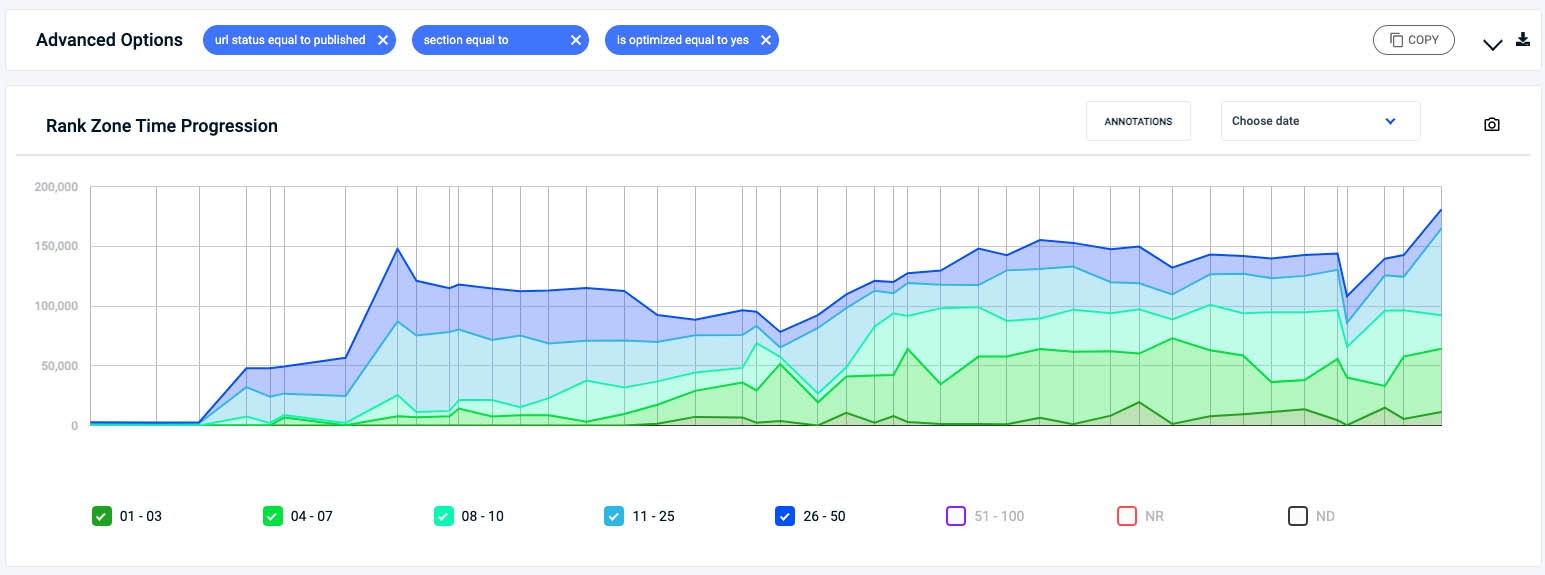
Task: Take a chart snapshot with camera icon
Action: click(x=1492, y=125)
